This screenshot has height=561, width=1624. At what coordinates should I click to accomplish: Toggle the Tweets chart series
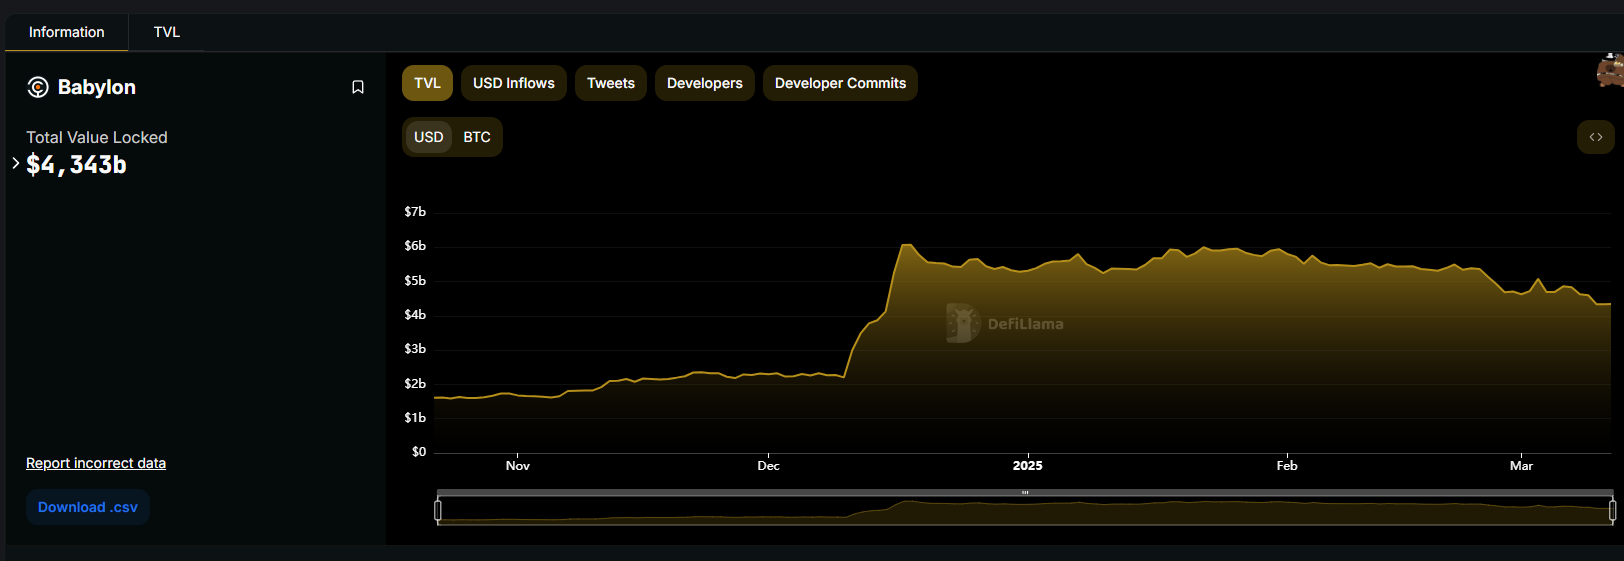point(611,83)
